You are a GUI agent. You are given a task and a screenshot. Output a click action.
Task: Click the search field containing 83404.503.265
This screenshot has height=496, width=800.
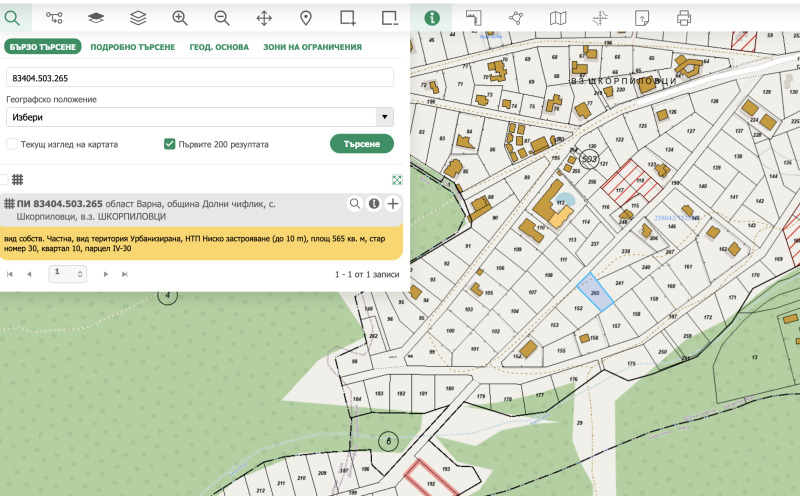200,77
